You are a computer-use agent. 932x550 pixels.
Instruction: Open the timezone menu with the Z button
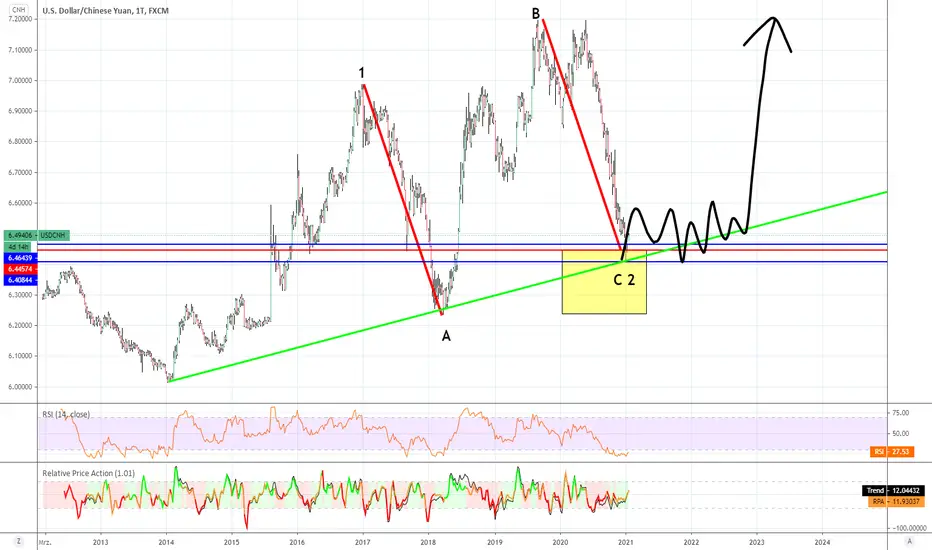click(x=18, y=542)
